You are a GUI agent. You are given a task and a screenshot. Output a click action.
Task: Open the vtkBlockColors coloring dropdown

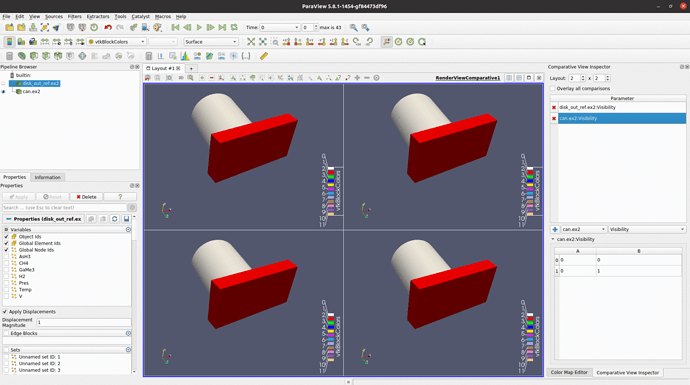117,42
